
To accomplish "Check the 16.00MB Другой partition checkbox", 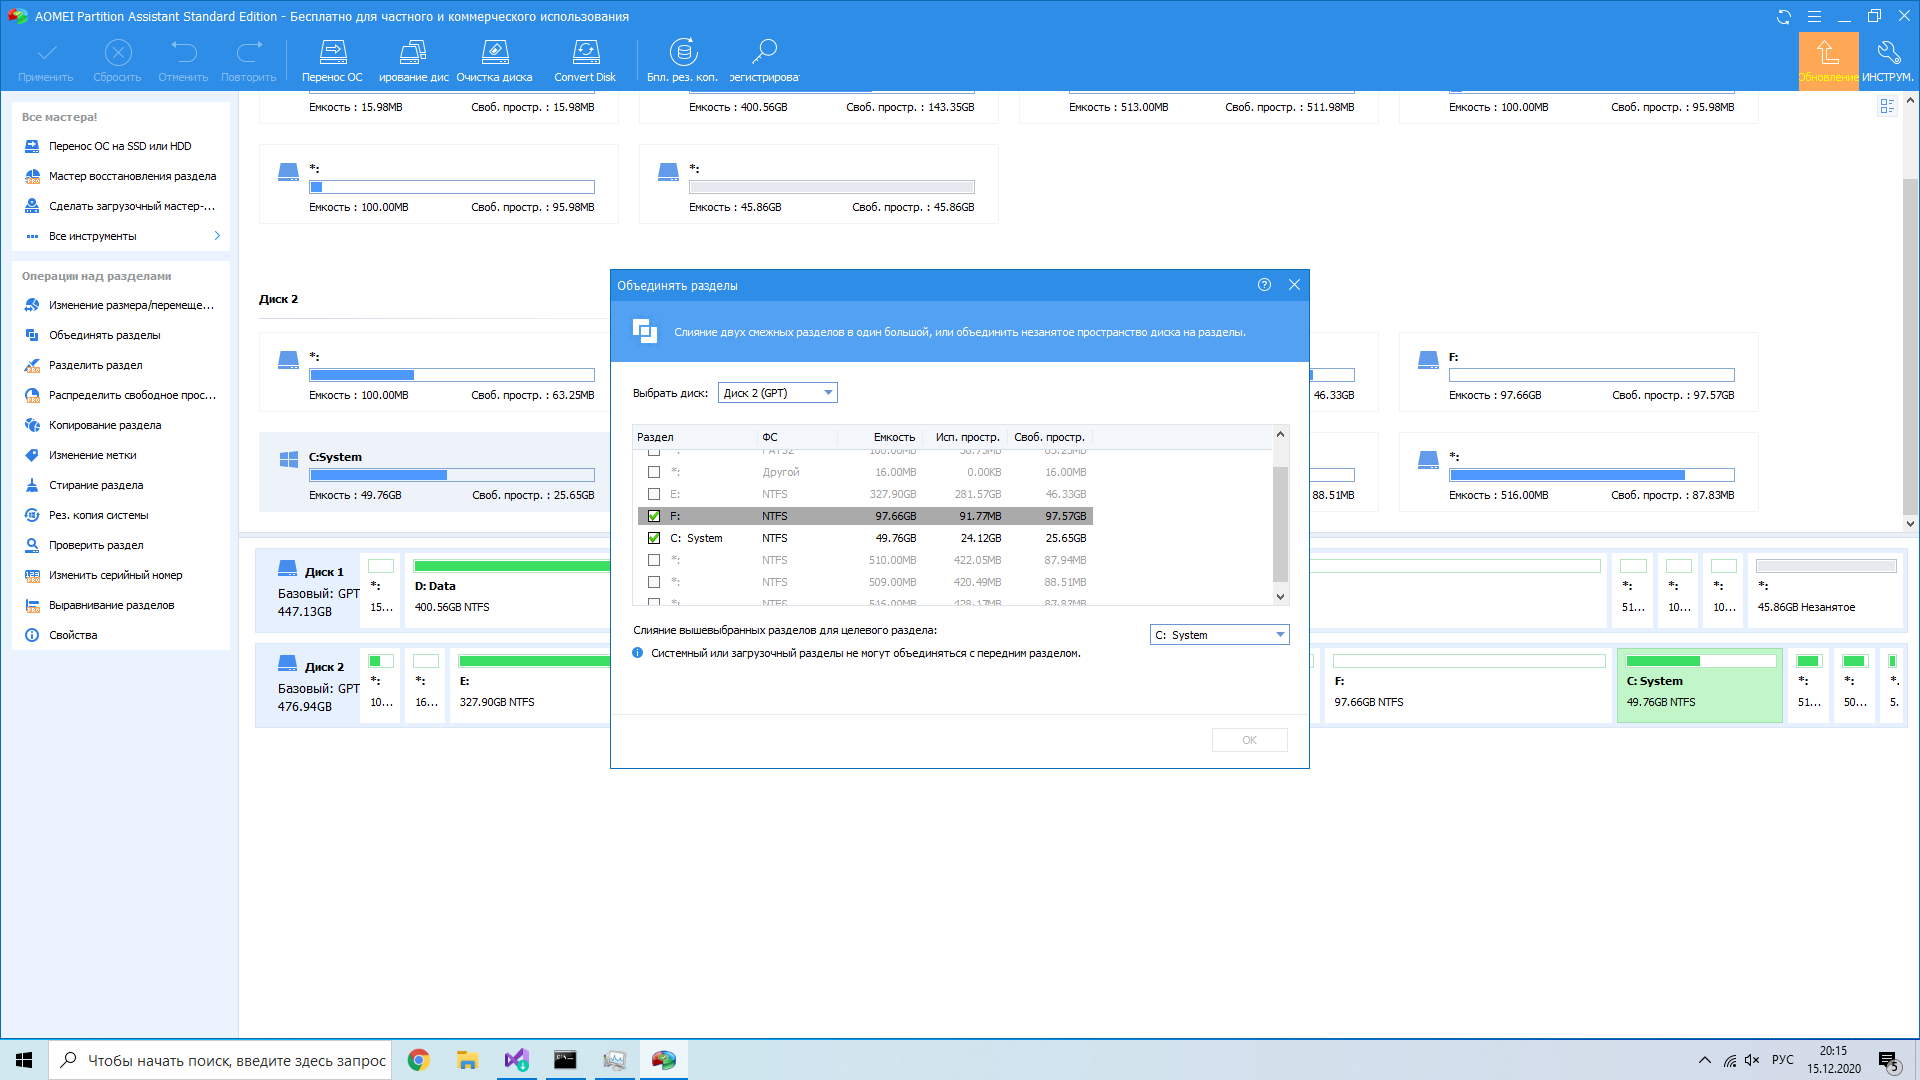I will coord(654,472).
